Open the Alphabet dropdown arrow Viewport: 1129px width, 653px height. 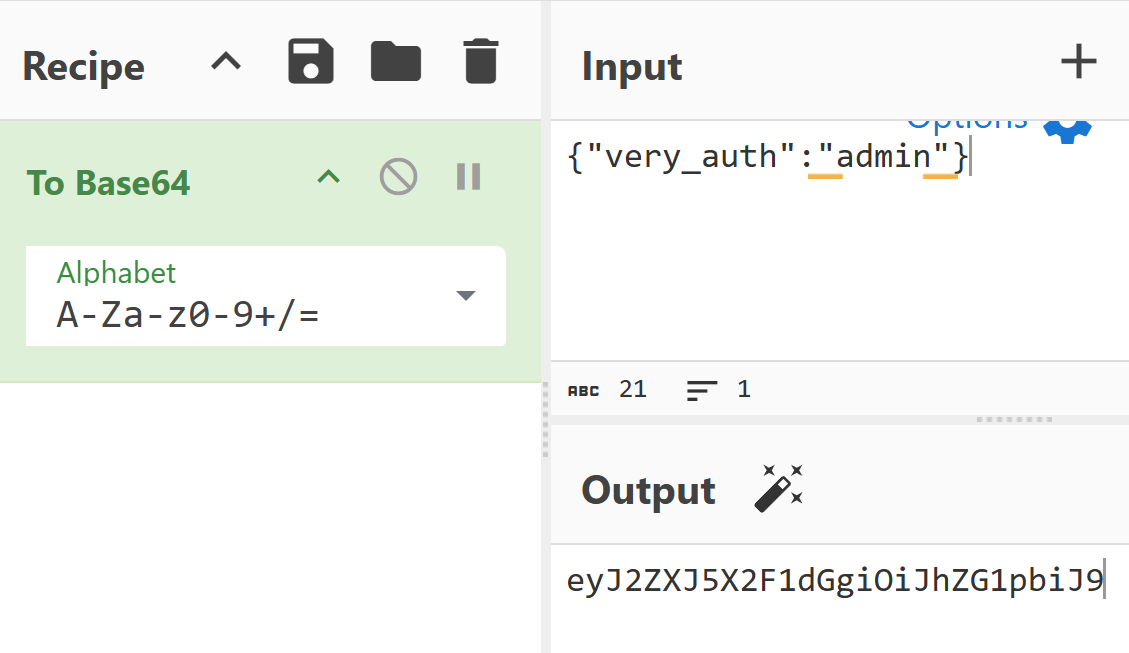(465, 296)
